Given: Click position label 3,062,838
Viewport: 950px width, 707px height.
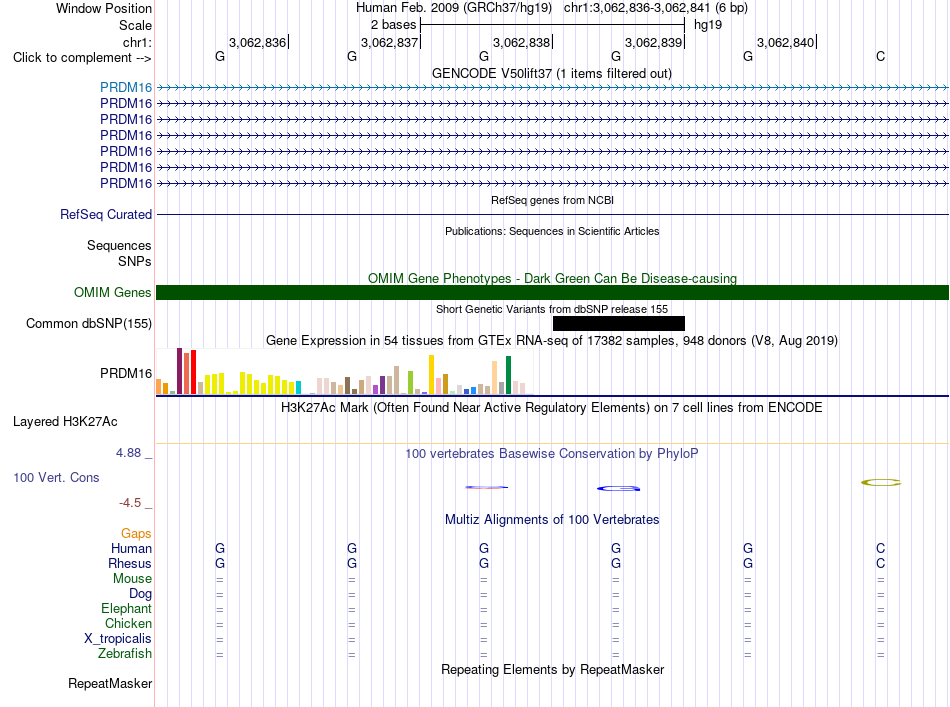Looking at the screenshot, I should point(521,42).
